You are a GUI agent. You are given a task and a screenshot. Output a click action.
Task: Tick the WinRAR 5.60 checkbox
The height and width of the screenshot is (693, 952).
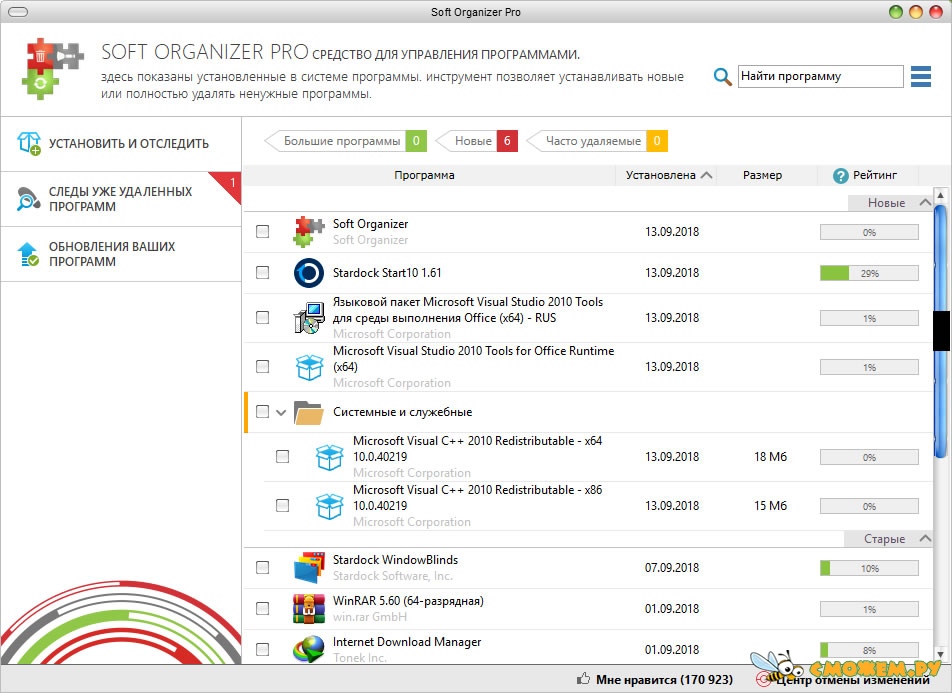pos(262,609)
